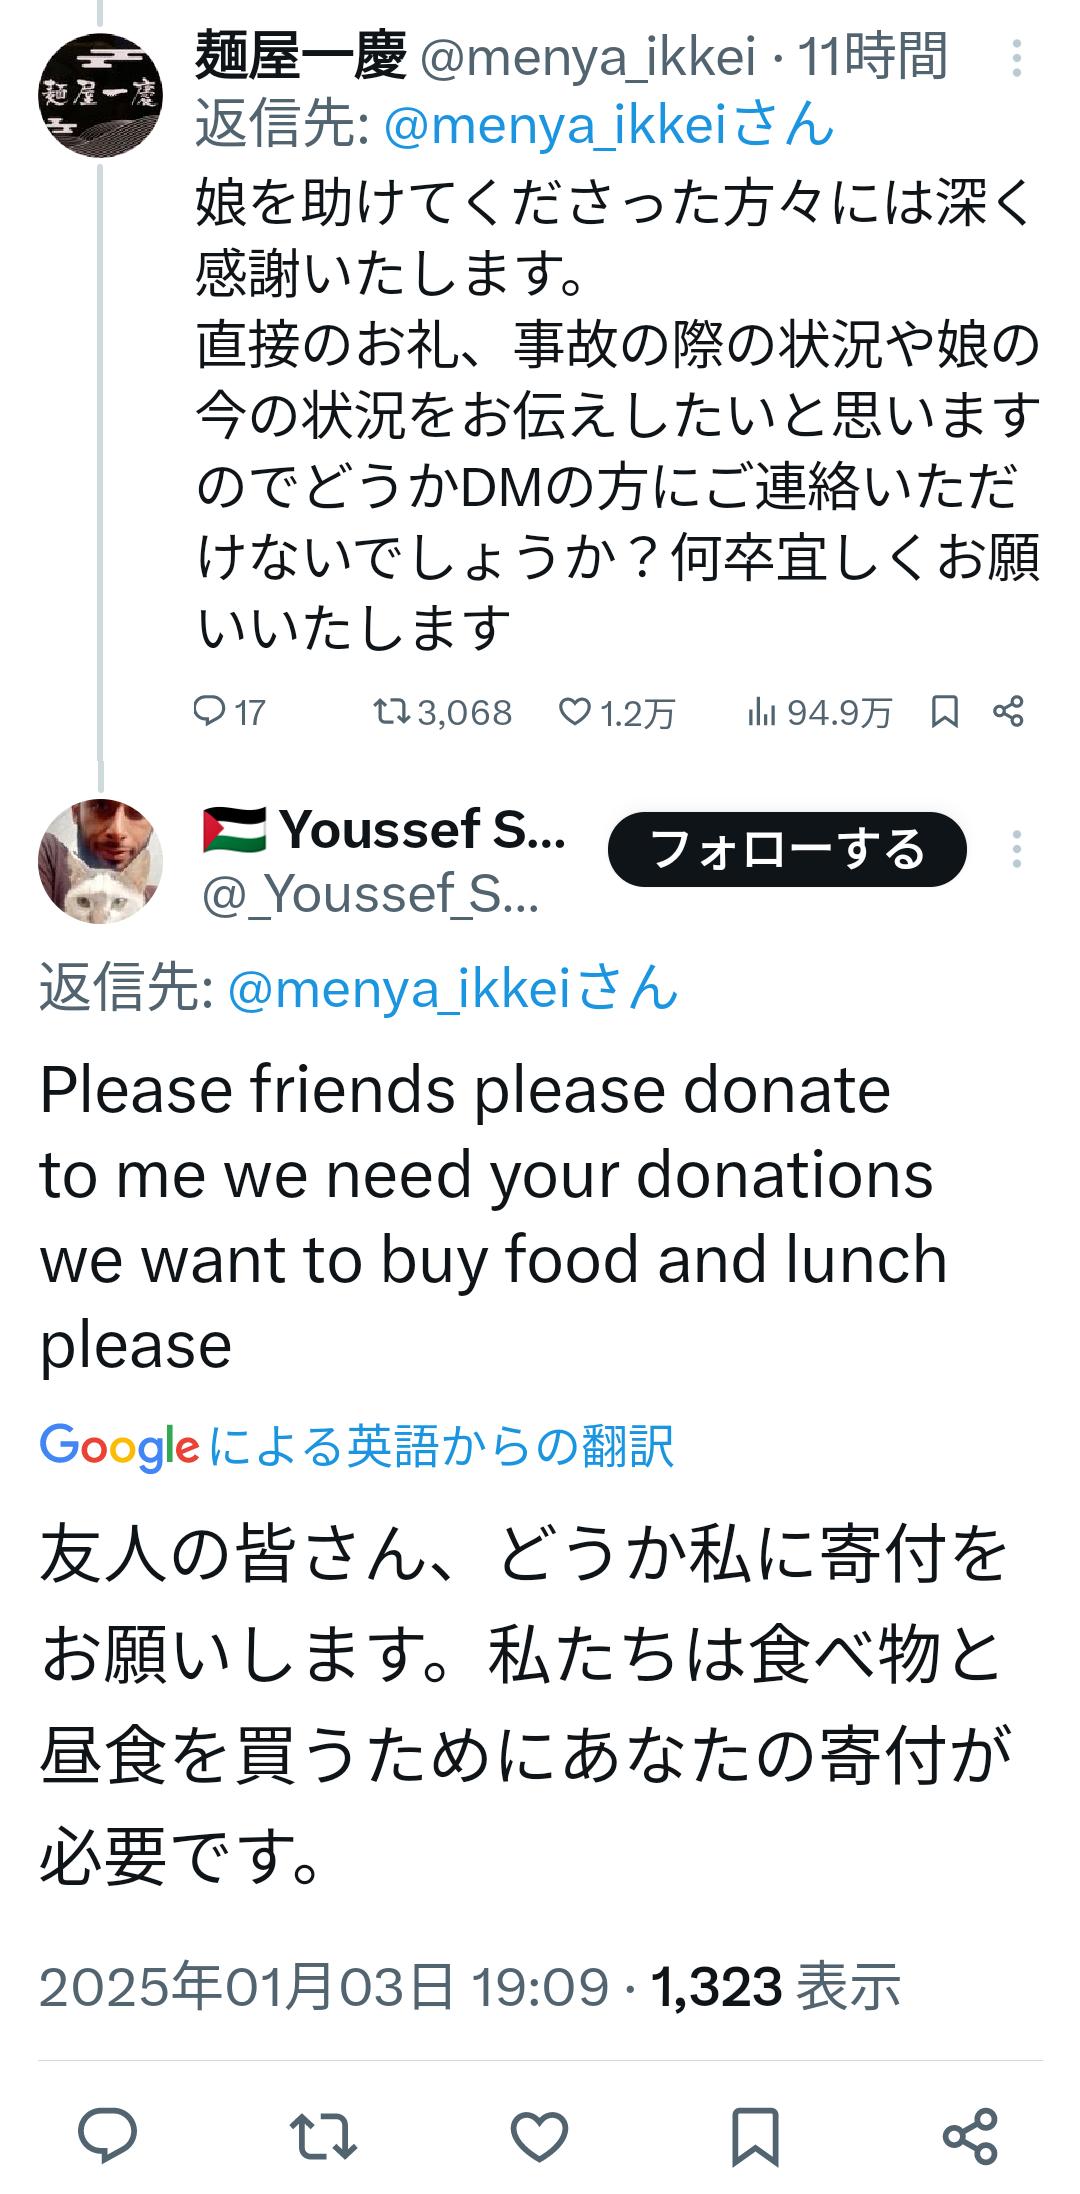Viewport: 1080px width, 2194px height.
Task: Open more options for 麺屋一慶 tweet
Action: click(1016, 58)
